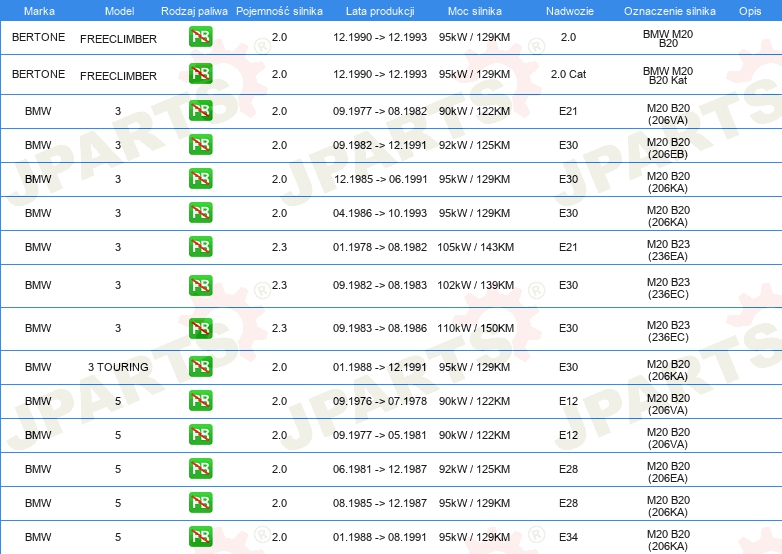Screen dimensions: 782x554
Task: Select the date range 09.1976 -> 07.1978
Action: (380, 401)
